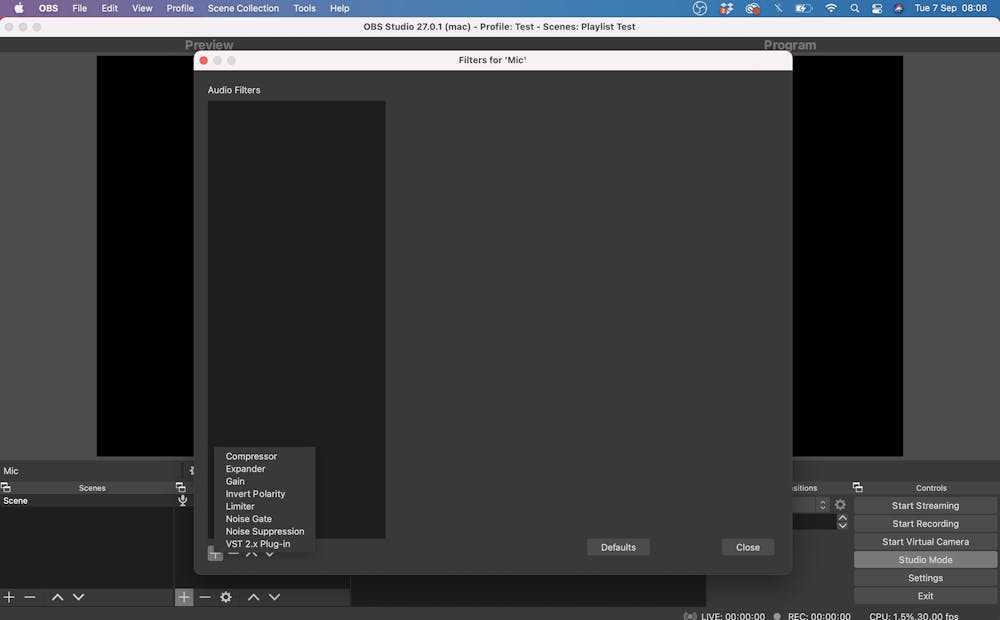Click the Program preview area

pos(848,255)
